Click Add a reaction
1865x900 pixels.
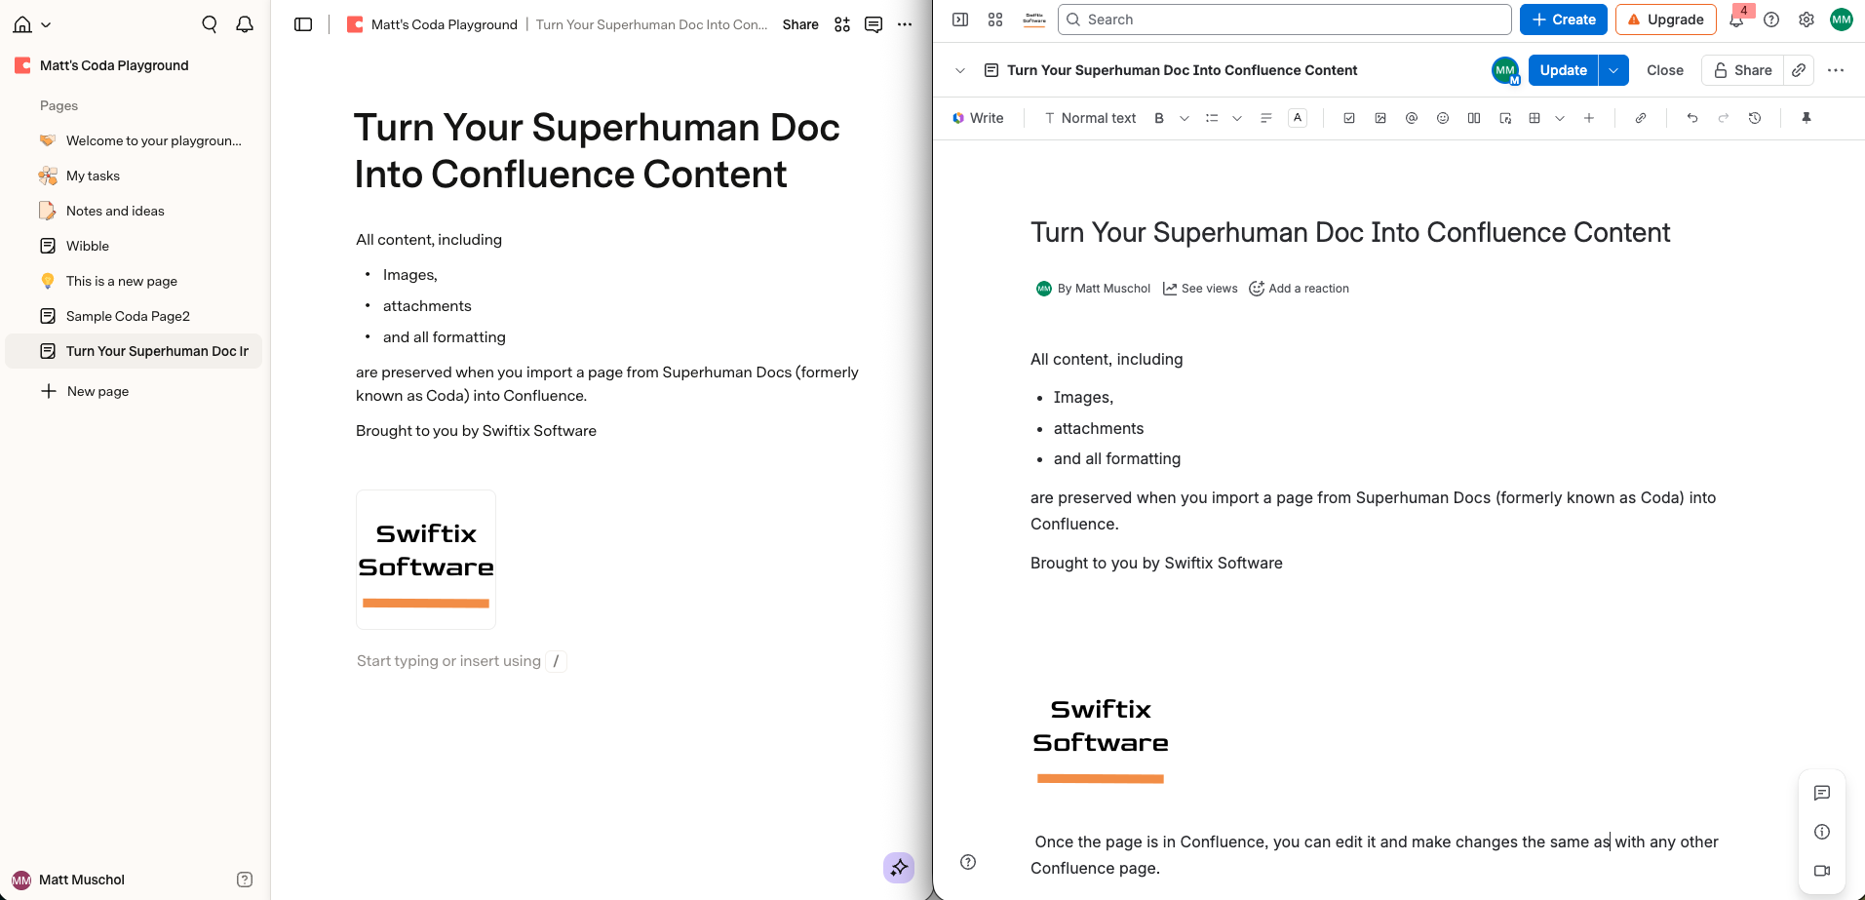1299,288
